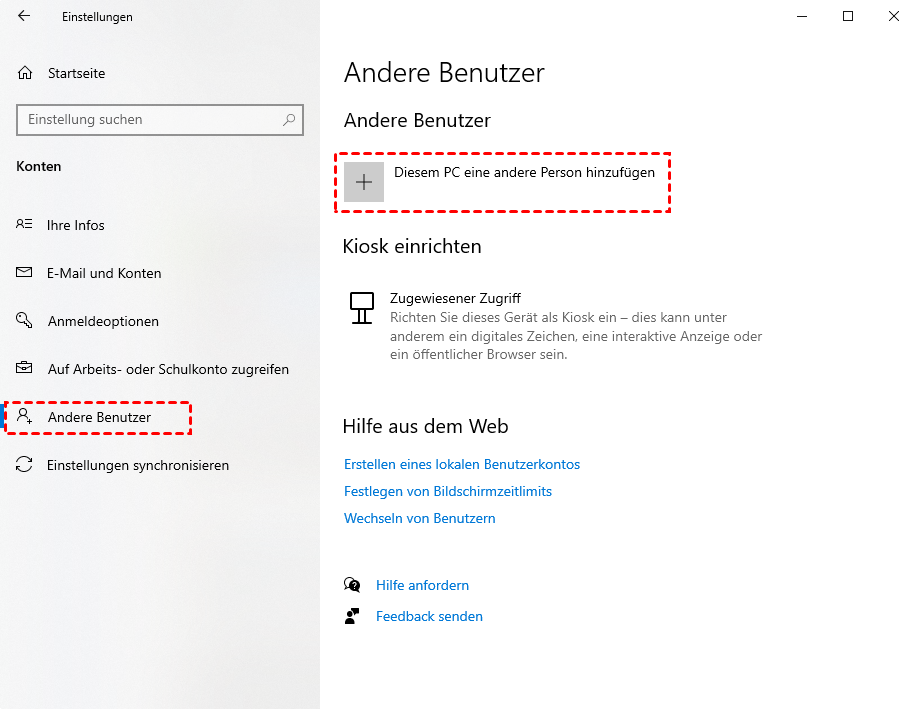
Task: Open Anmeldeoptionen settings page
Action: 103,321
